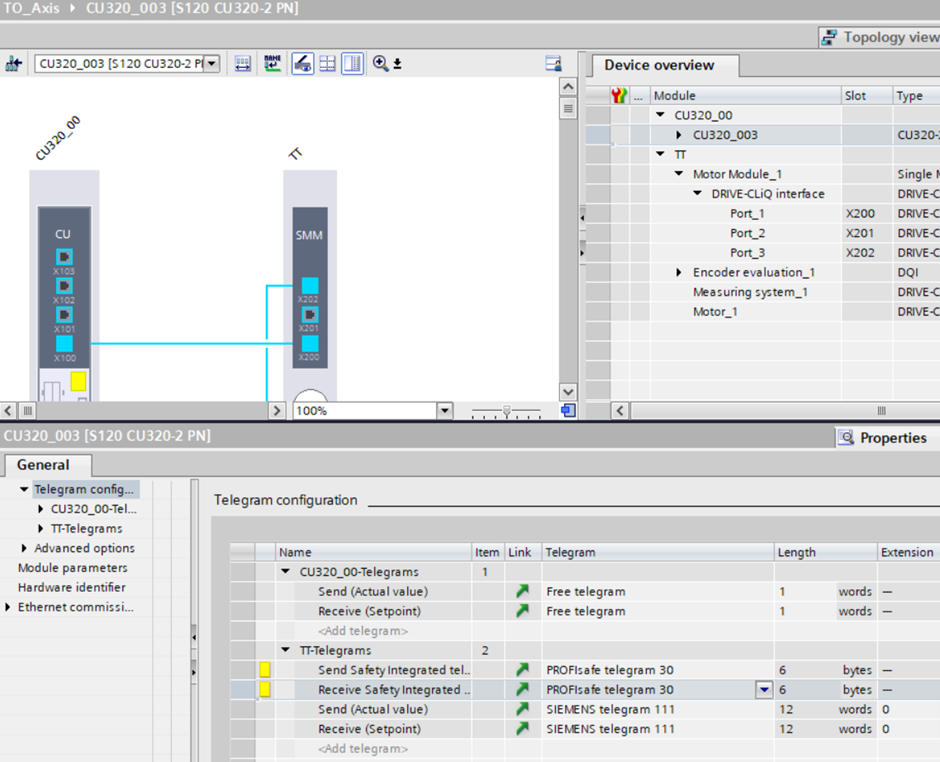940x762 pixels.
Task: Open the PROFIsafe telegram 30 dropdown in Receive row
Action: point(764,690)
